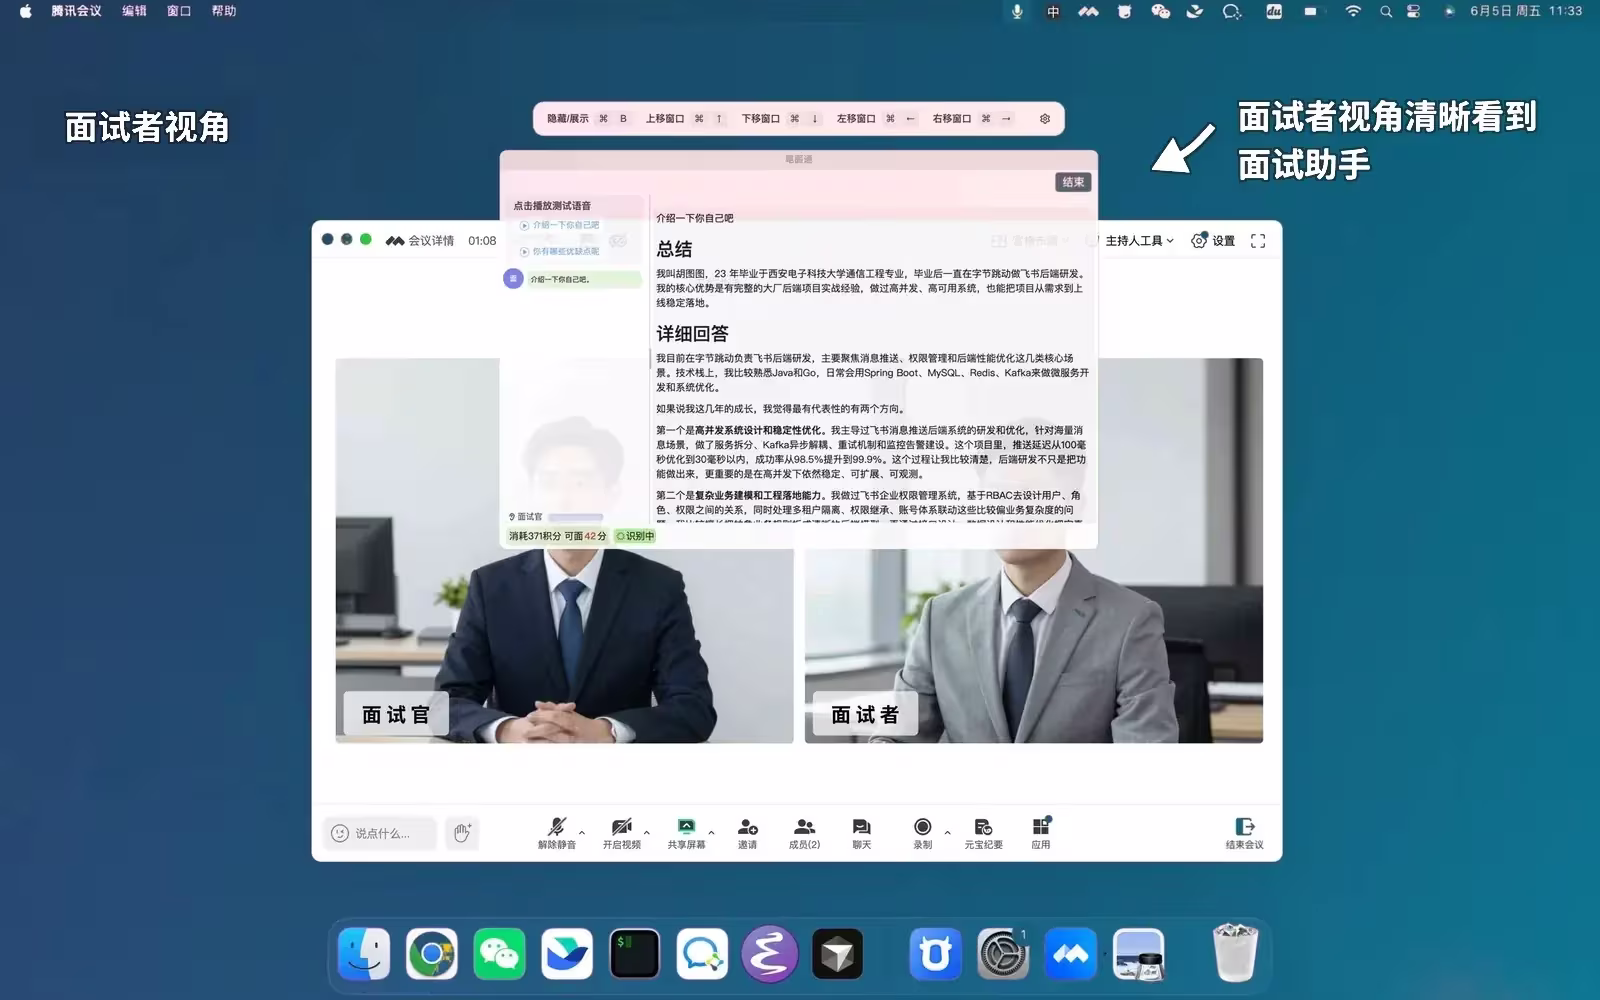Unmute microphone with 解除静音 icon
Viewport: 1600px width, 1000px height.
point(557,832)
